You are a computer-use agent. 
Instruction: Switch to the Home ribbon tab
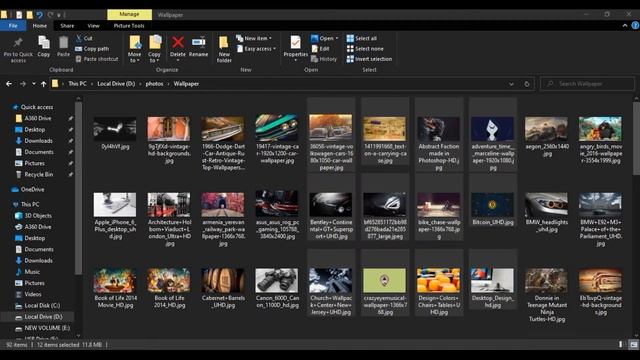pos(40,26)
